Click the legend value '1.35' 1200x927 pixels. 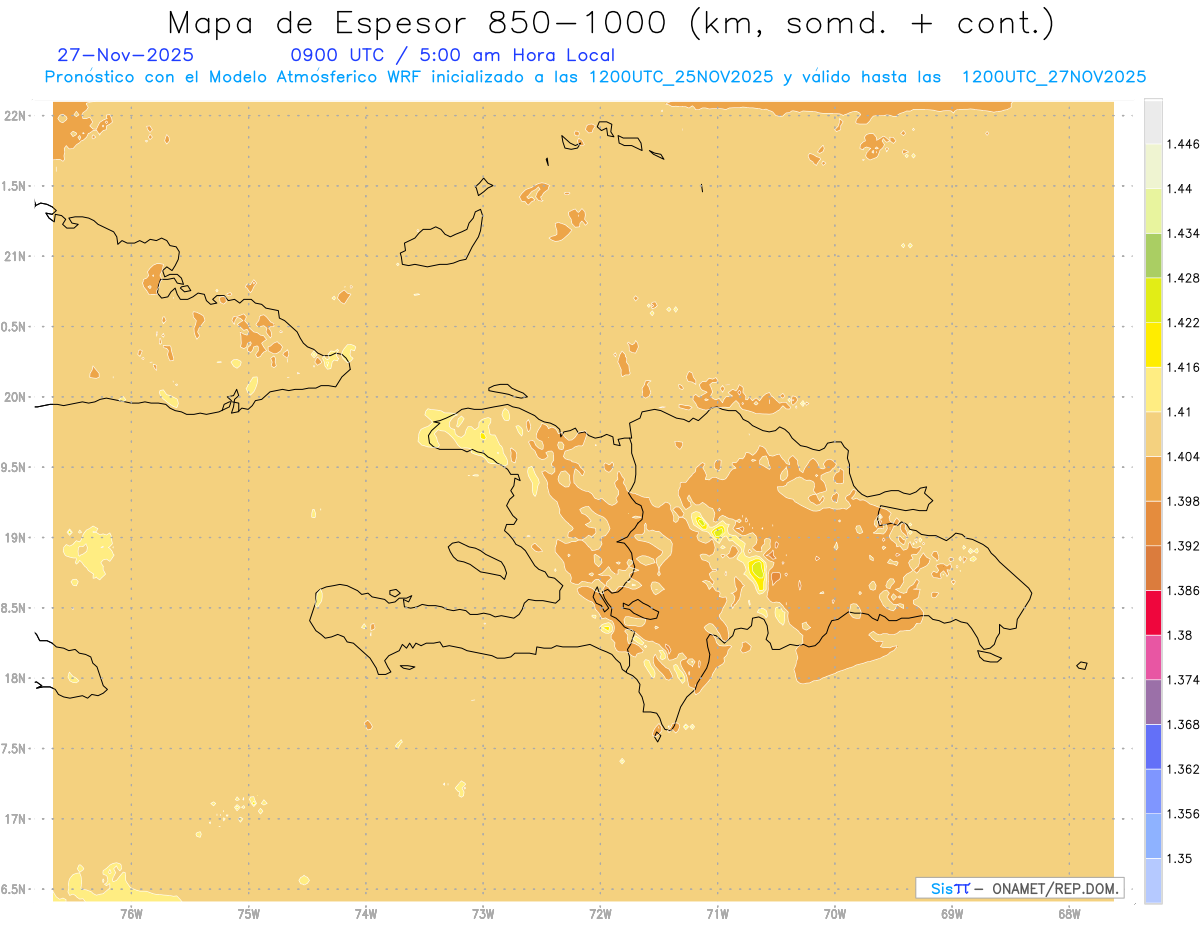1179,858
